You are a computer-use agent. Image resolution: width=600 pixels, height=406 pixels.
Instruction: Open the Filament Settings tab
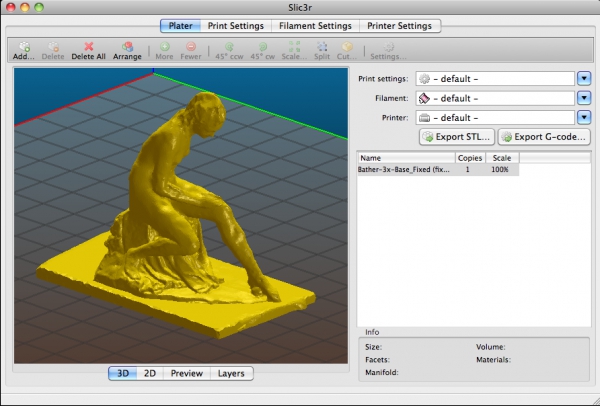317,25
